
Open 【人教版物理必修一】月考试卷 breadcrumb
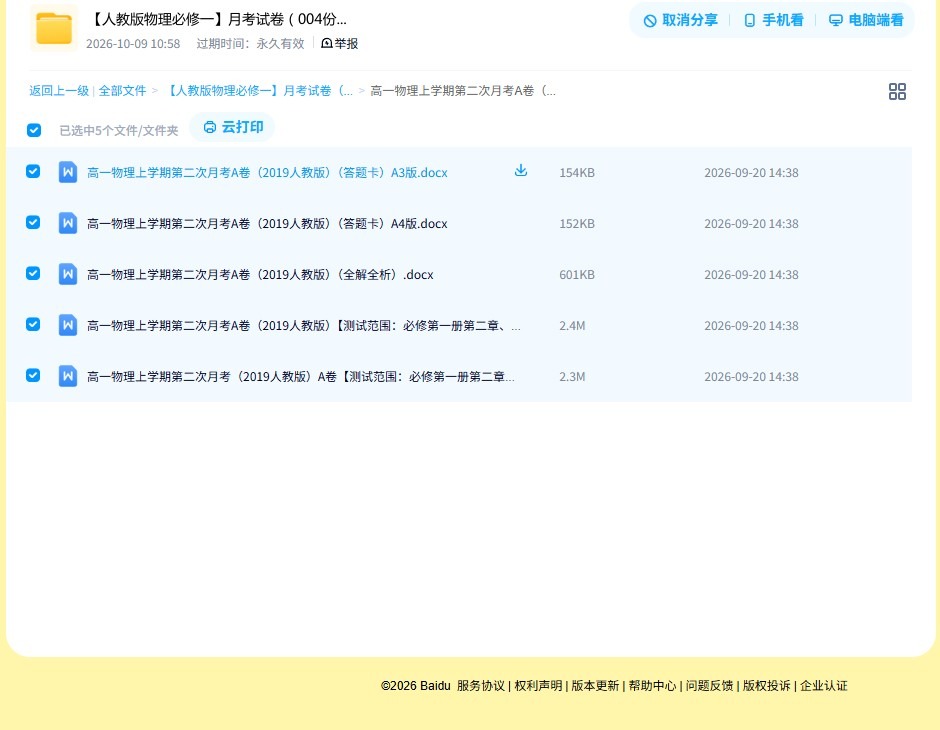pyautogui.click(x=258, y=91)
